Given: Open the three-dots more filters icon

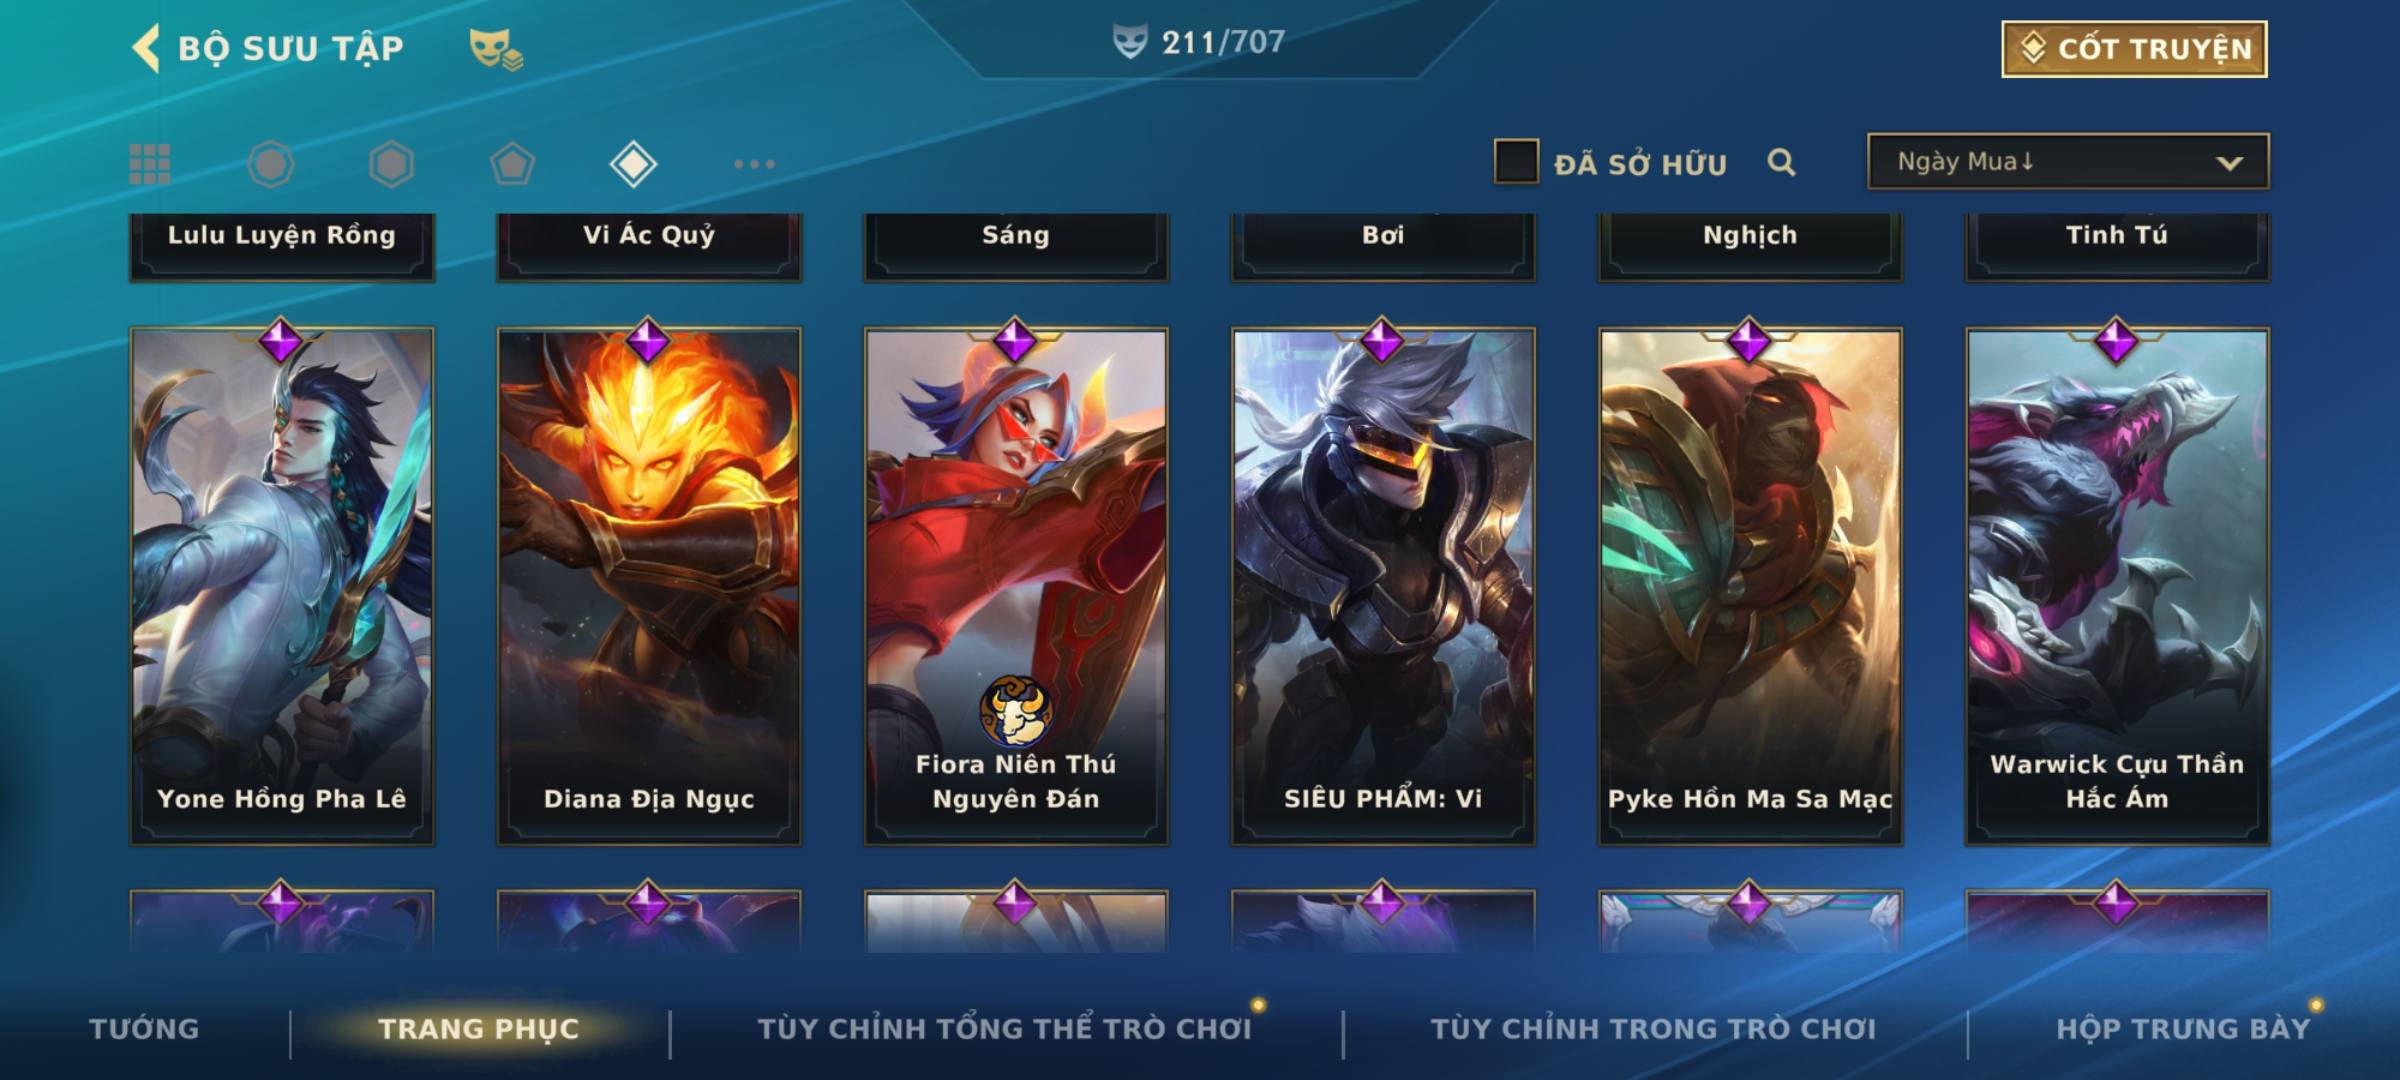Looking at the screenshot, I should [754, 164].
